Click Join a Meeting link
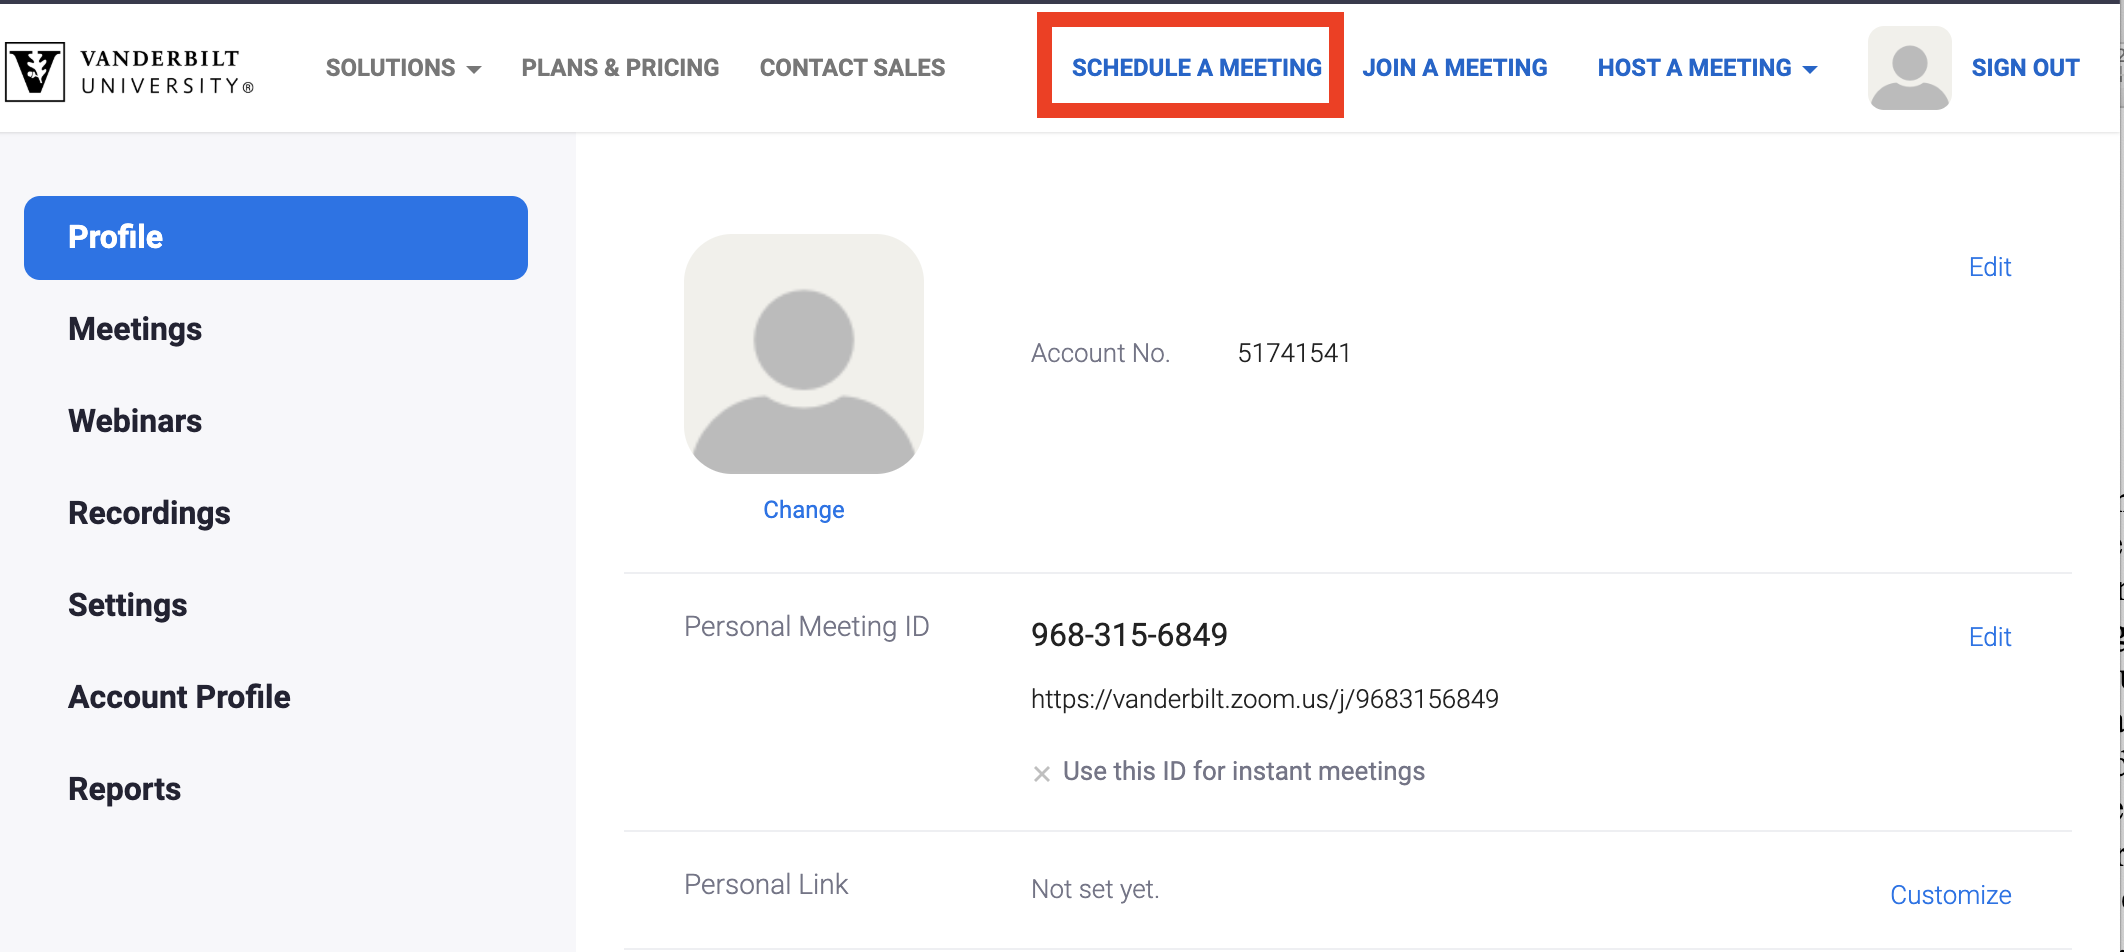This screenshot has width=2124, height=952. point(1454,68)
